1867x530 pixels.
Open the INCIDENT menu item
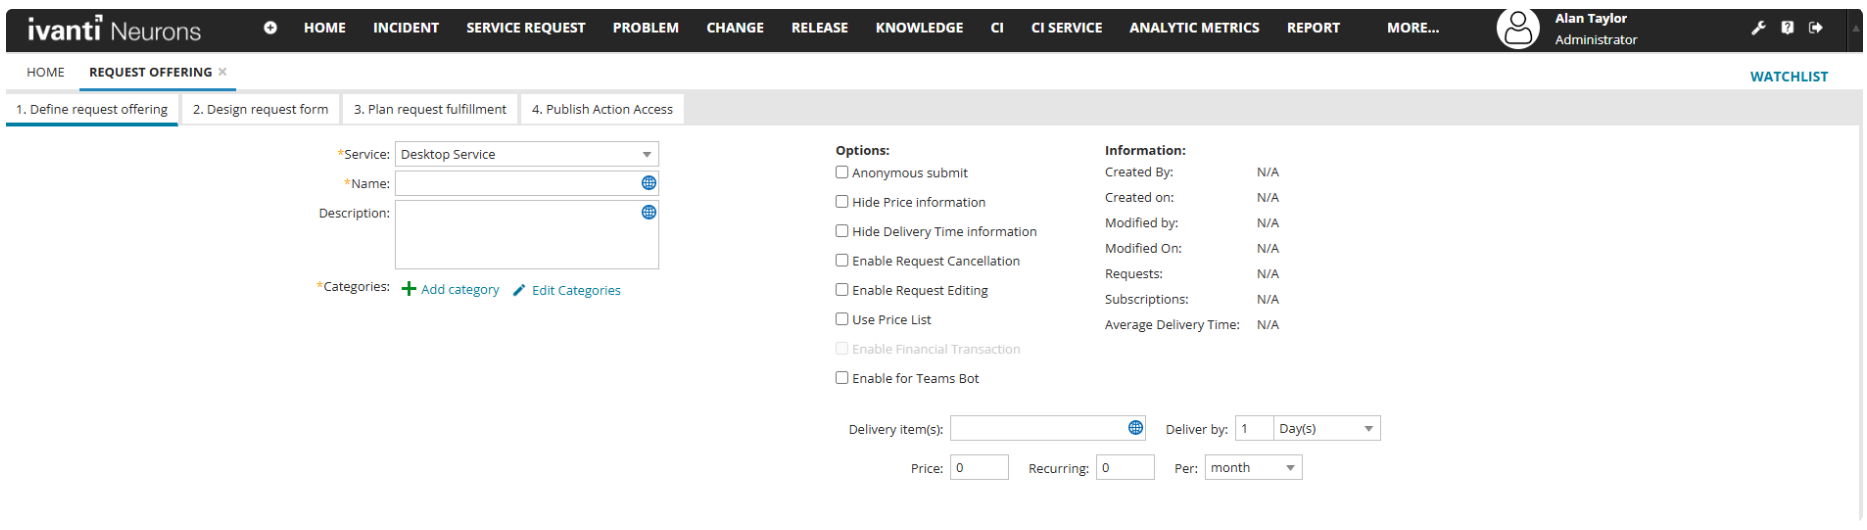click(x=405, y=28)
